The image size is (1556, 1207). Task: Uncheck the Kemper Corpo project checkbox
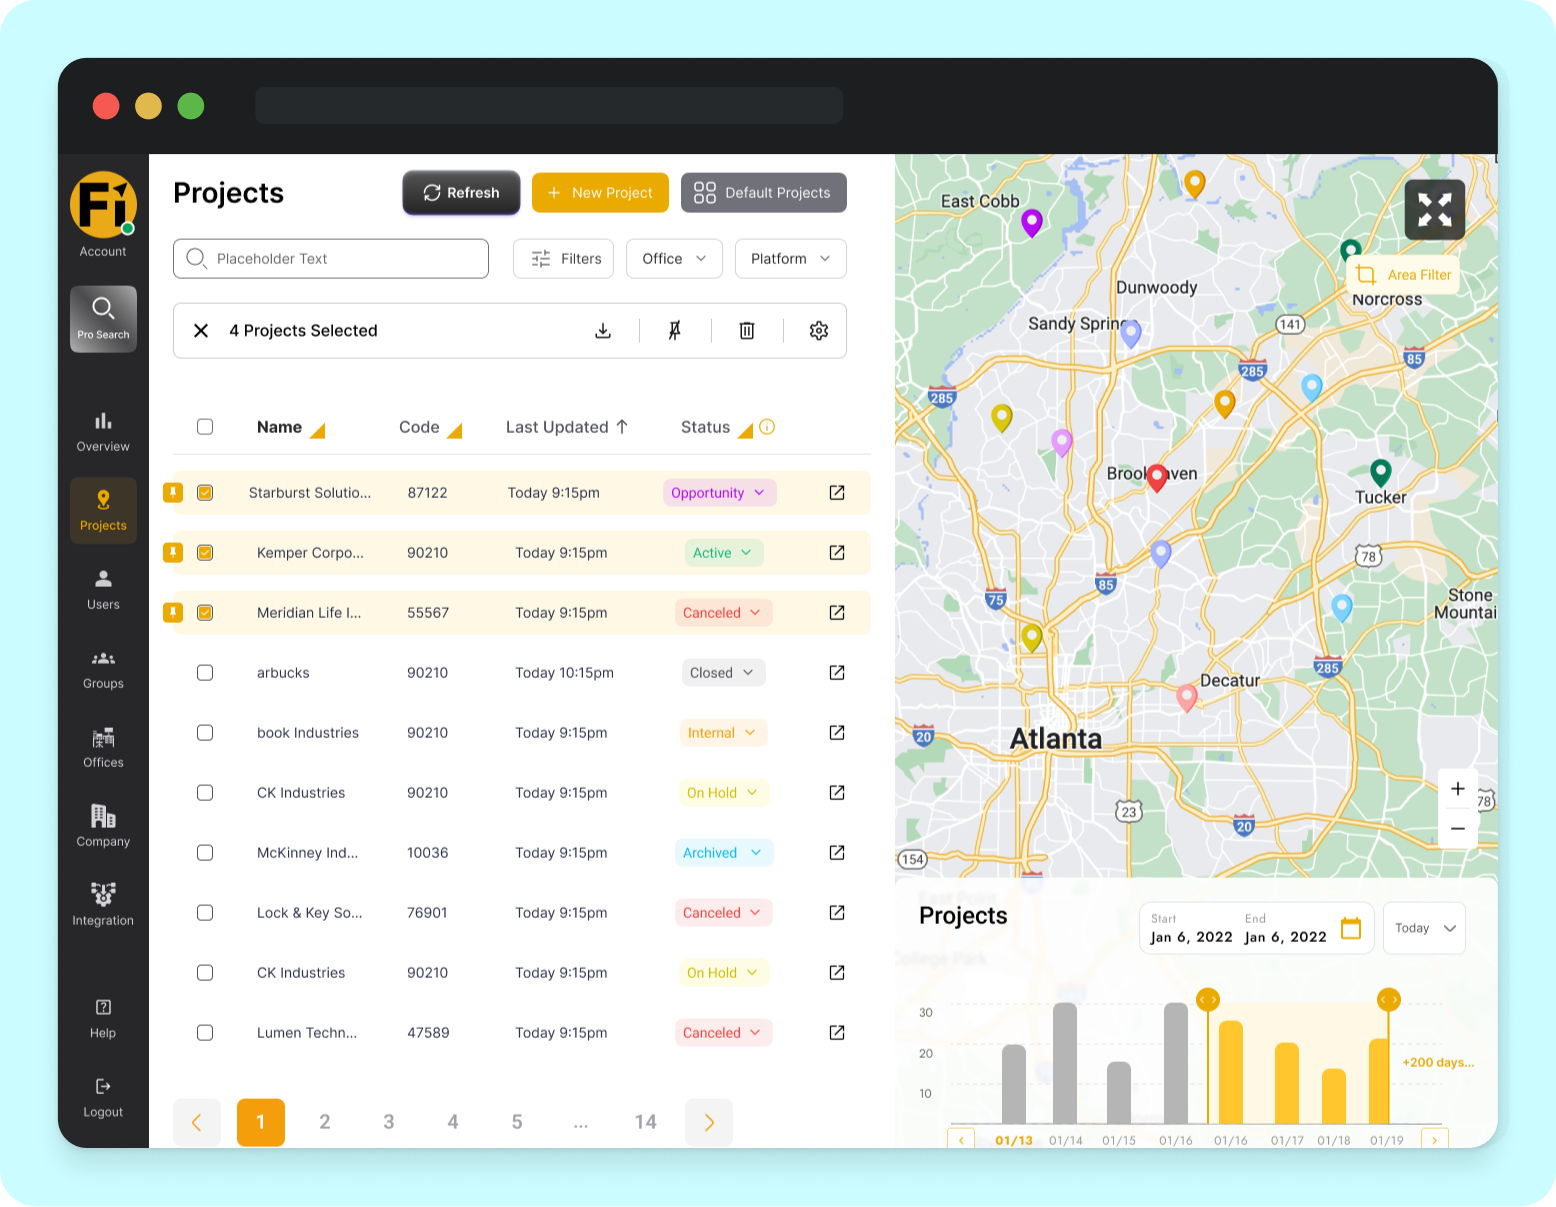point(205,553)
